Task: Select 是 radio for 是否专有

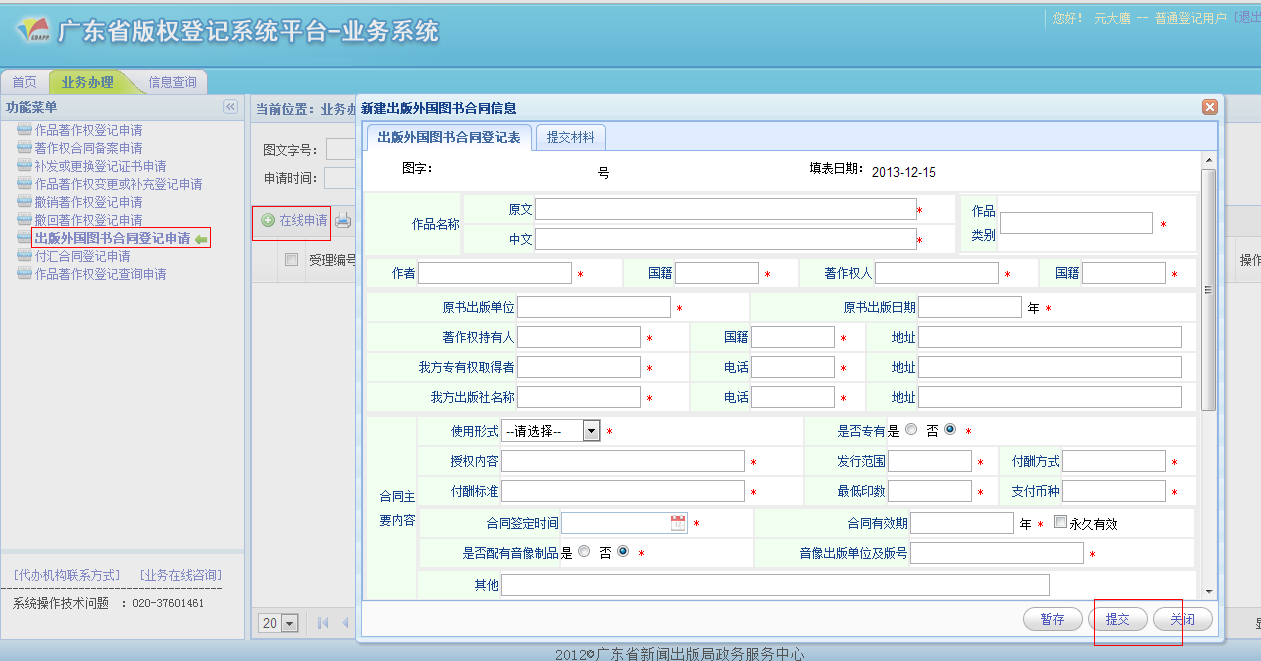Action: 910,430
